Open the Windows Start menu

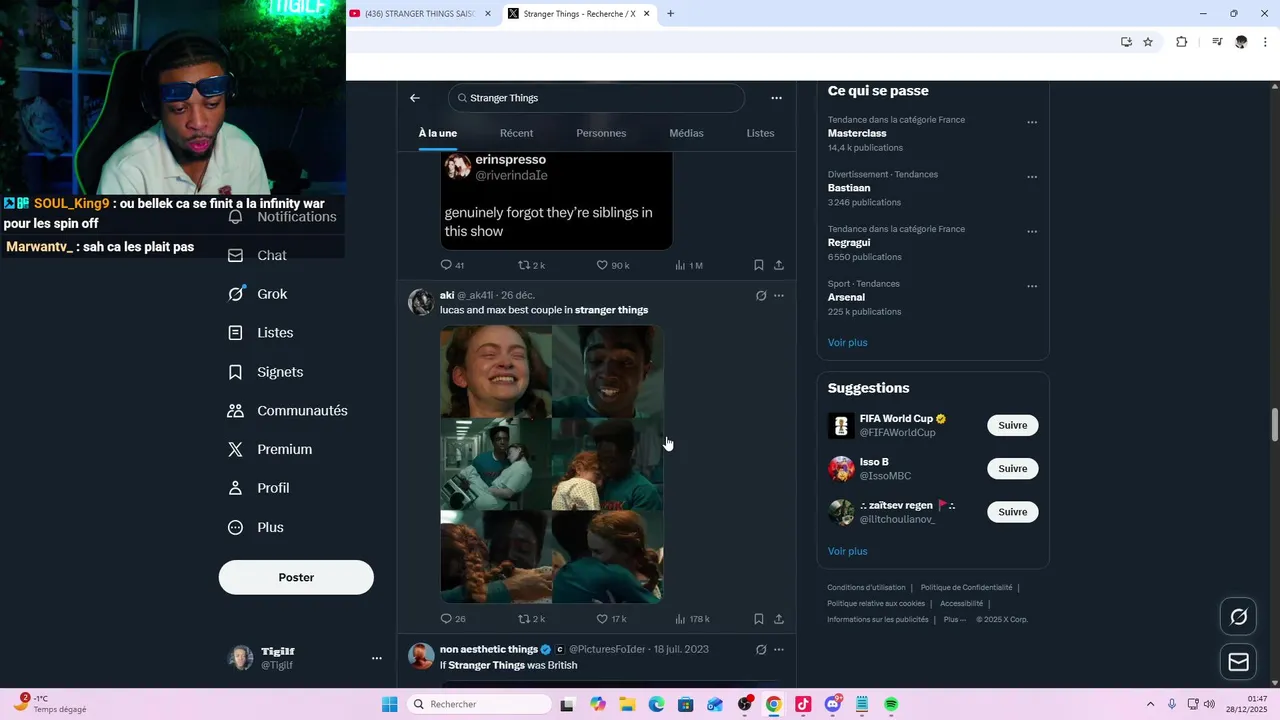click(x=389, y=705)
